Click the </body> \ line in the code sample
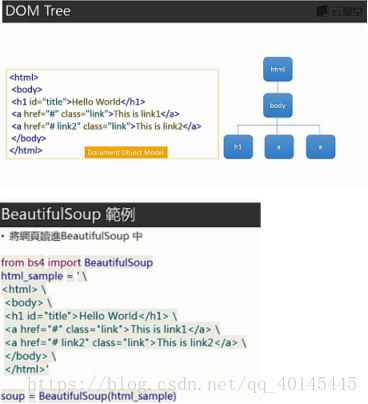Viewport: 368px width, 404px height. 30,356
